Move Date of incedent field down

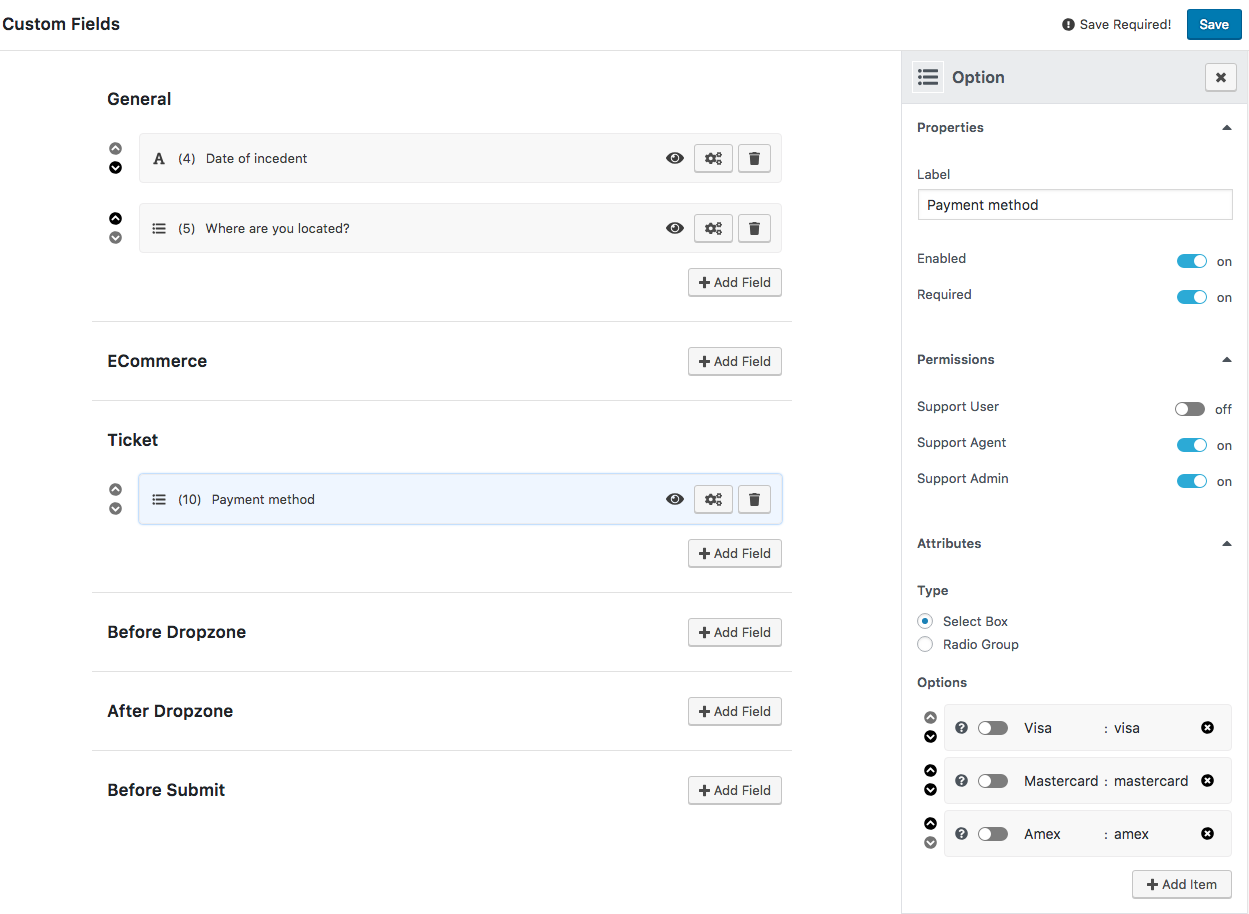click(116, 167)
